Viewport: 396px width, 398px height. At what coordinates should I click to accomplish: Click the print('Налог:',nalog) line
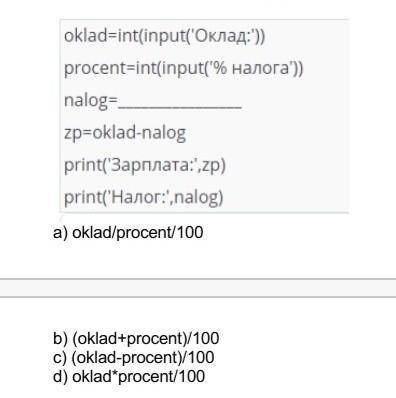tap(143, 197)
